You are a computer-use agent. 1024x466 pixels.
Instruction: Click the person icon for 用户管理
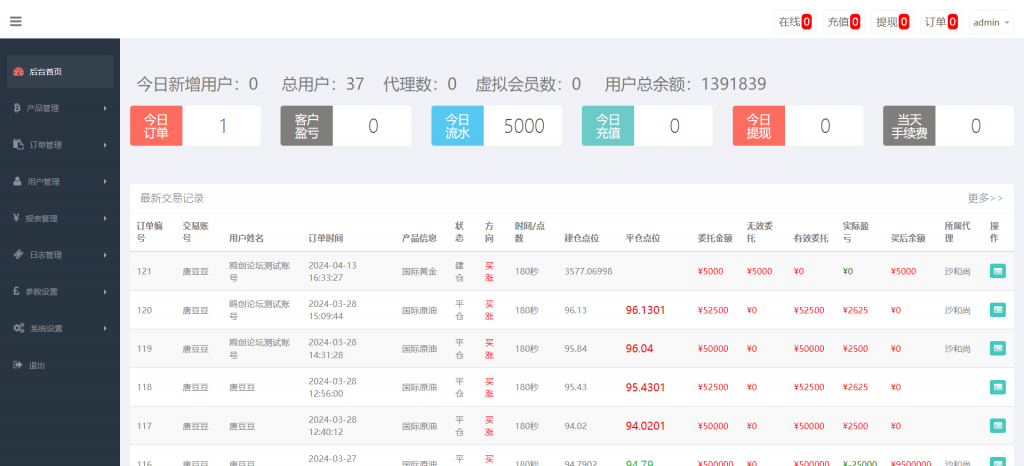(18, 181)
